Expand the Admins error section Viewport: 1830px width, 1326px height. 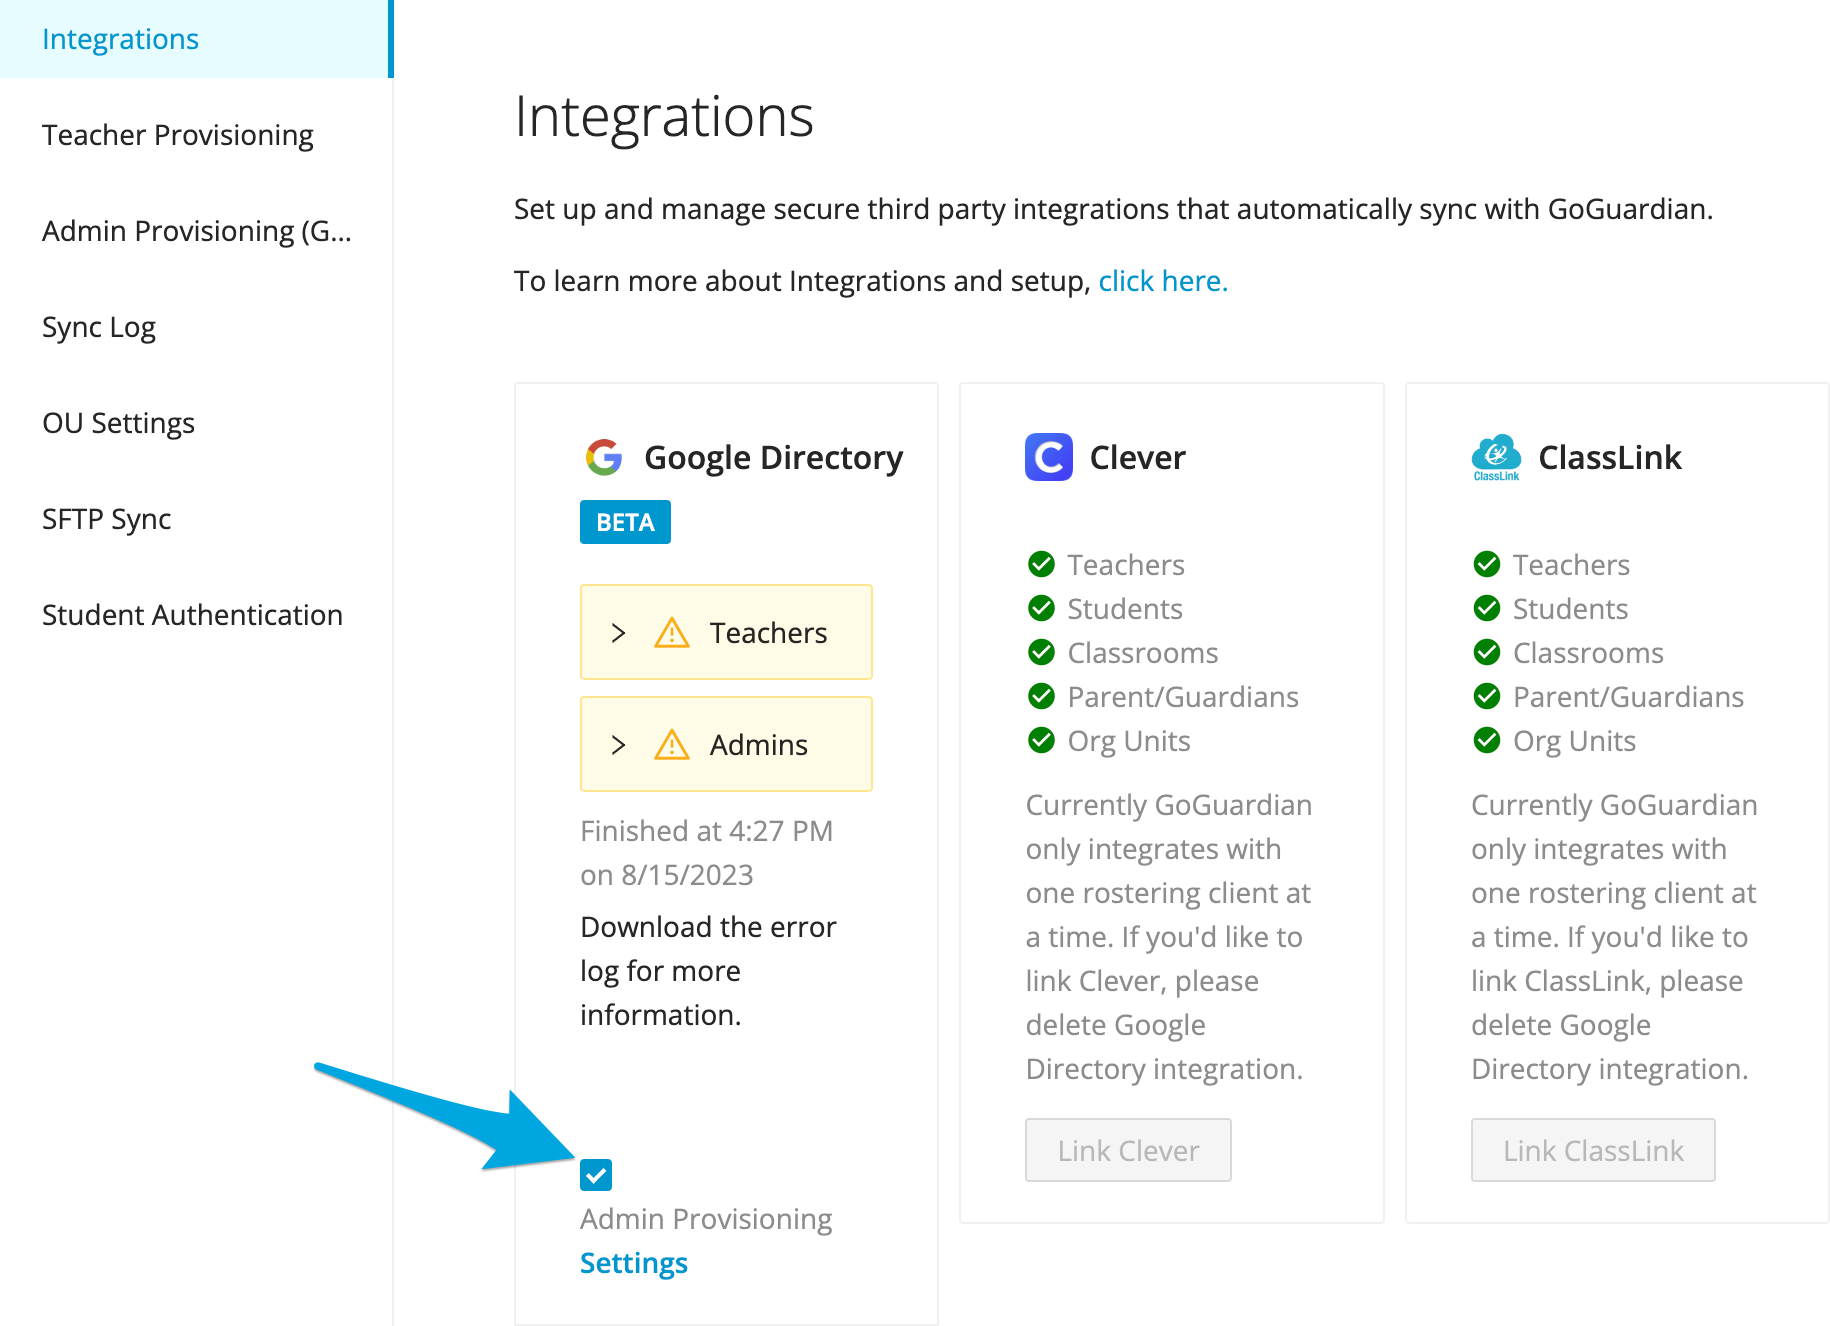pos(618,744)
